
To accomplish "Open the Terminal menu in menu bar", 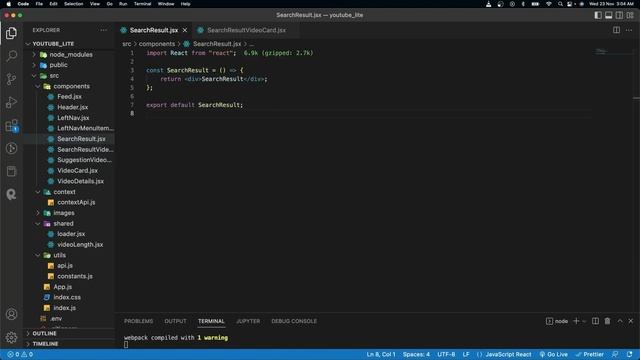I will pyautogui.click(x=142, y=4).
